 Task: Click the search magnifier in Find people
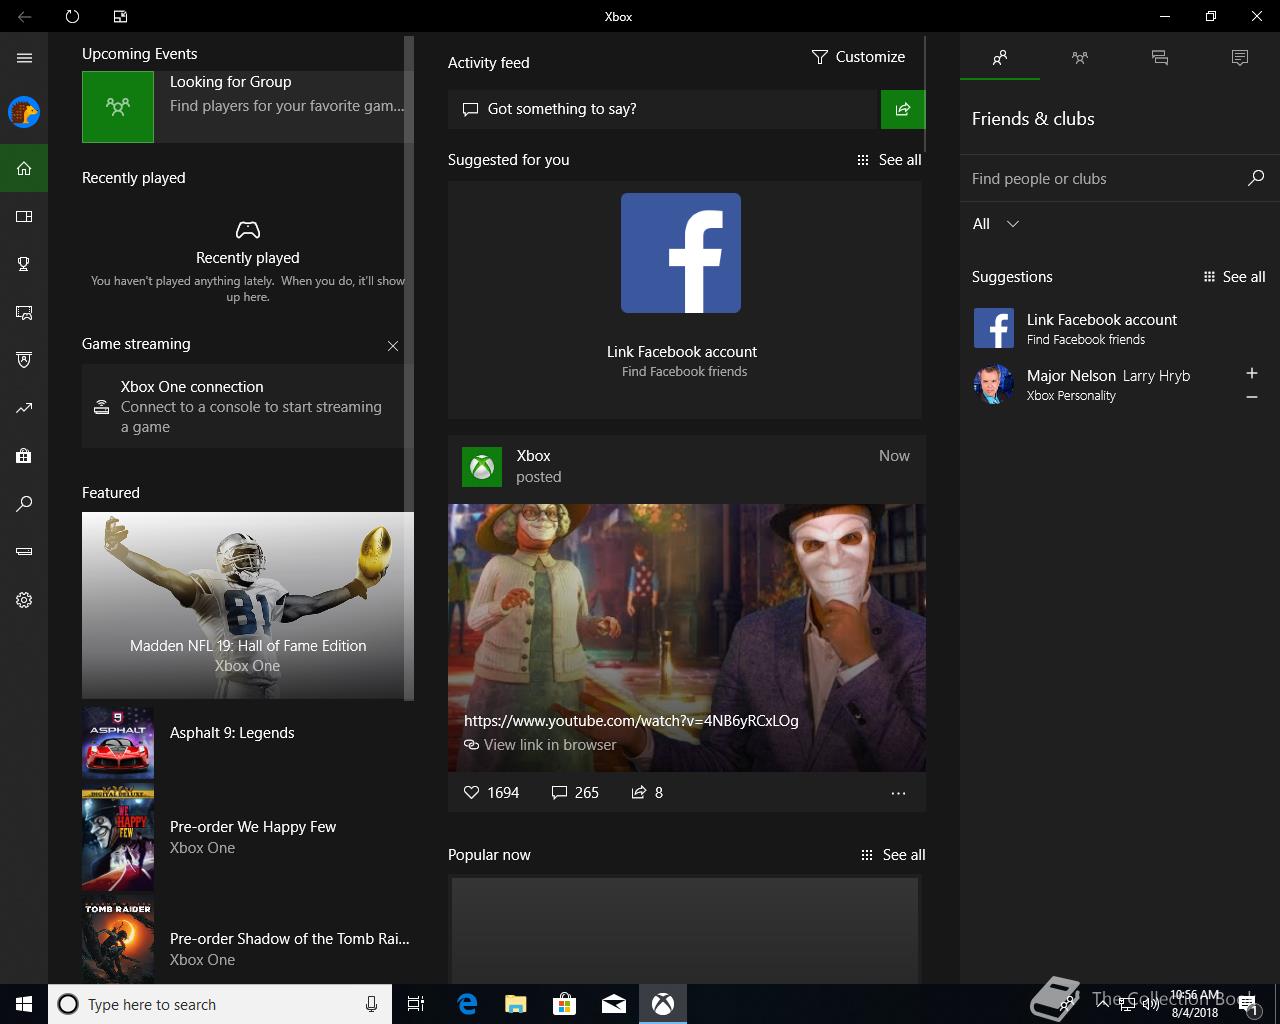tap(1256, 178)
